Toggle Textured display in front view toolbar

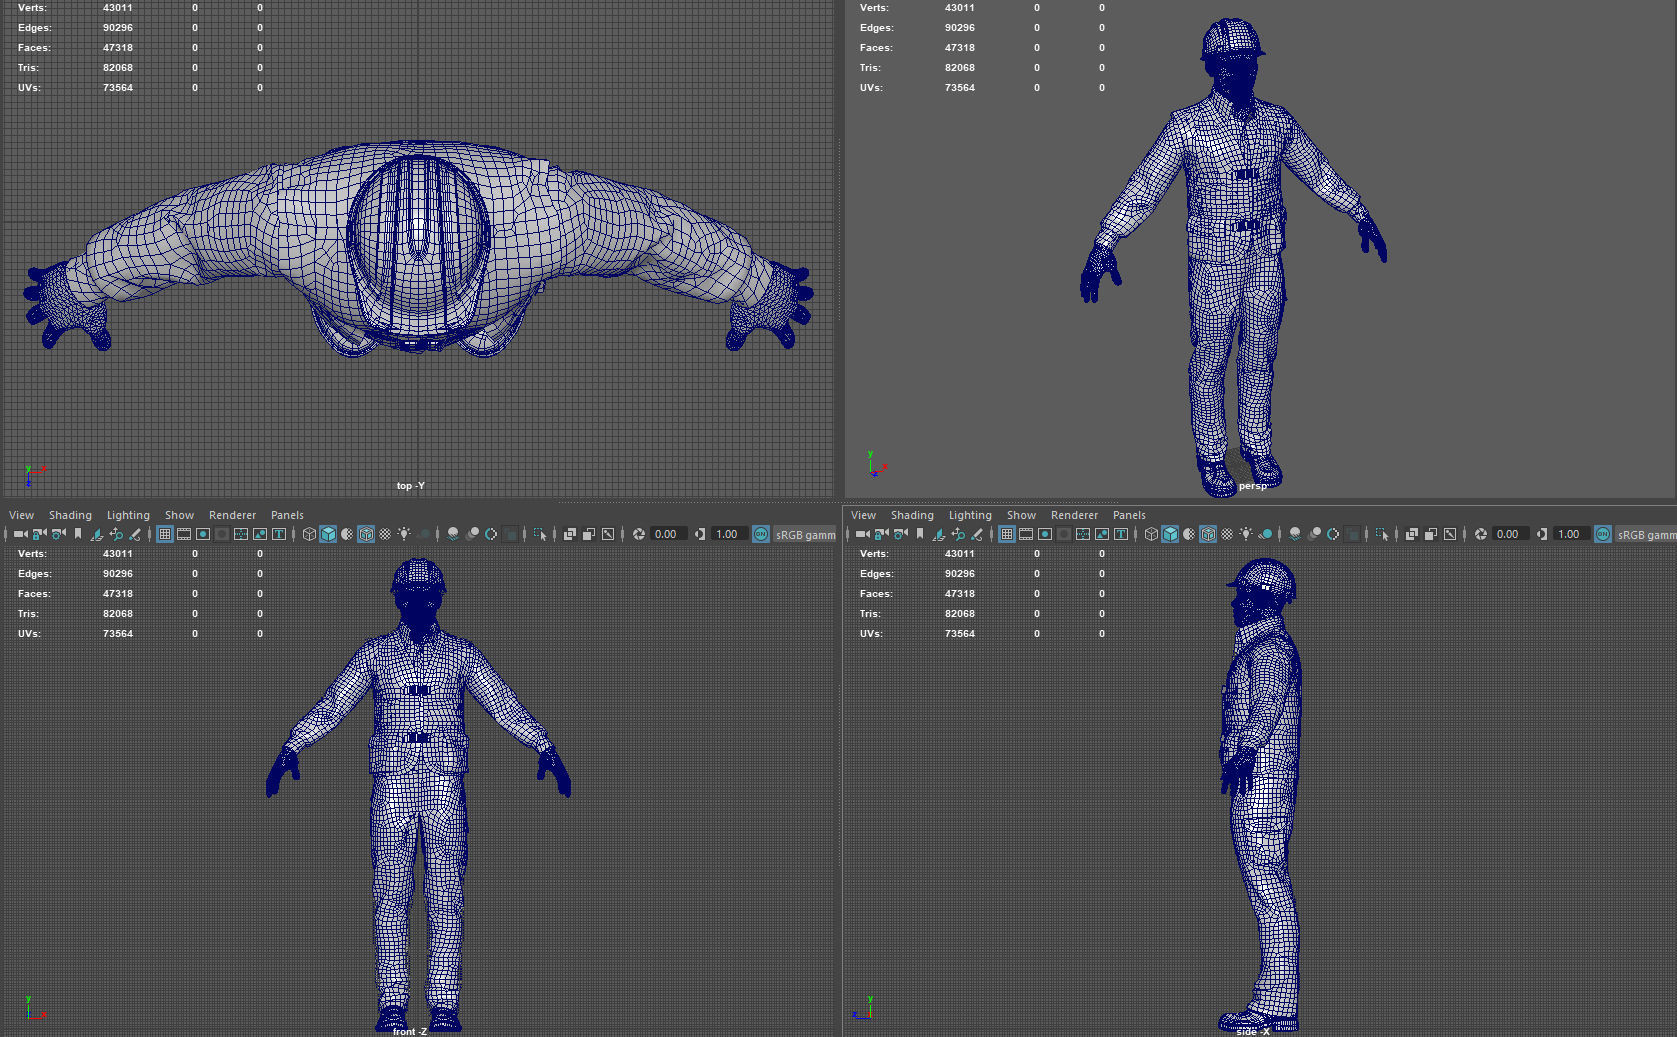[x=385, y=534]
